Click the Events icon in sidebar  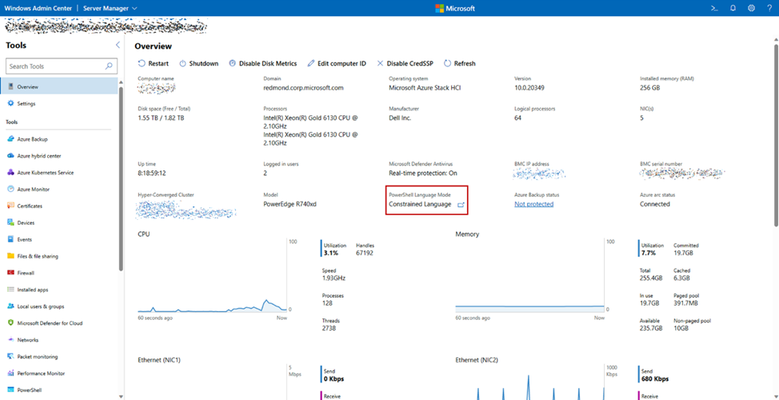[x=10, y=239]
